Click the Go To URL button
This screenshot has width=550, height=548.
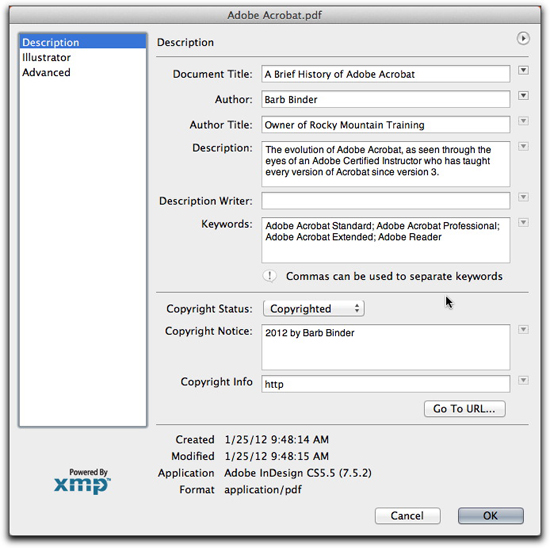click(x=464, y=409)
